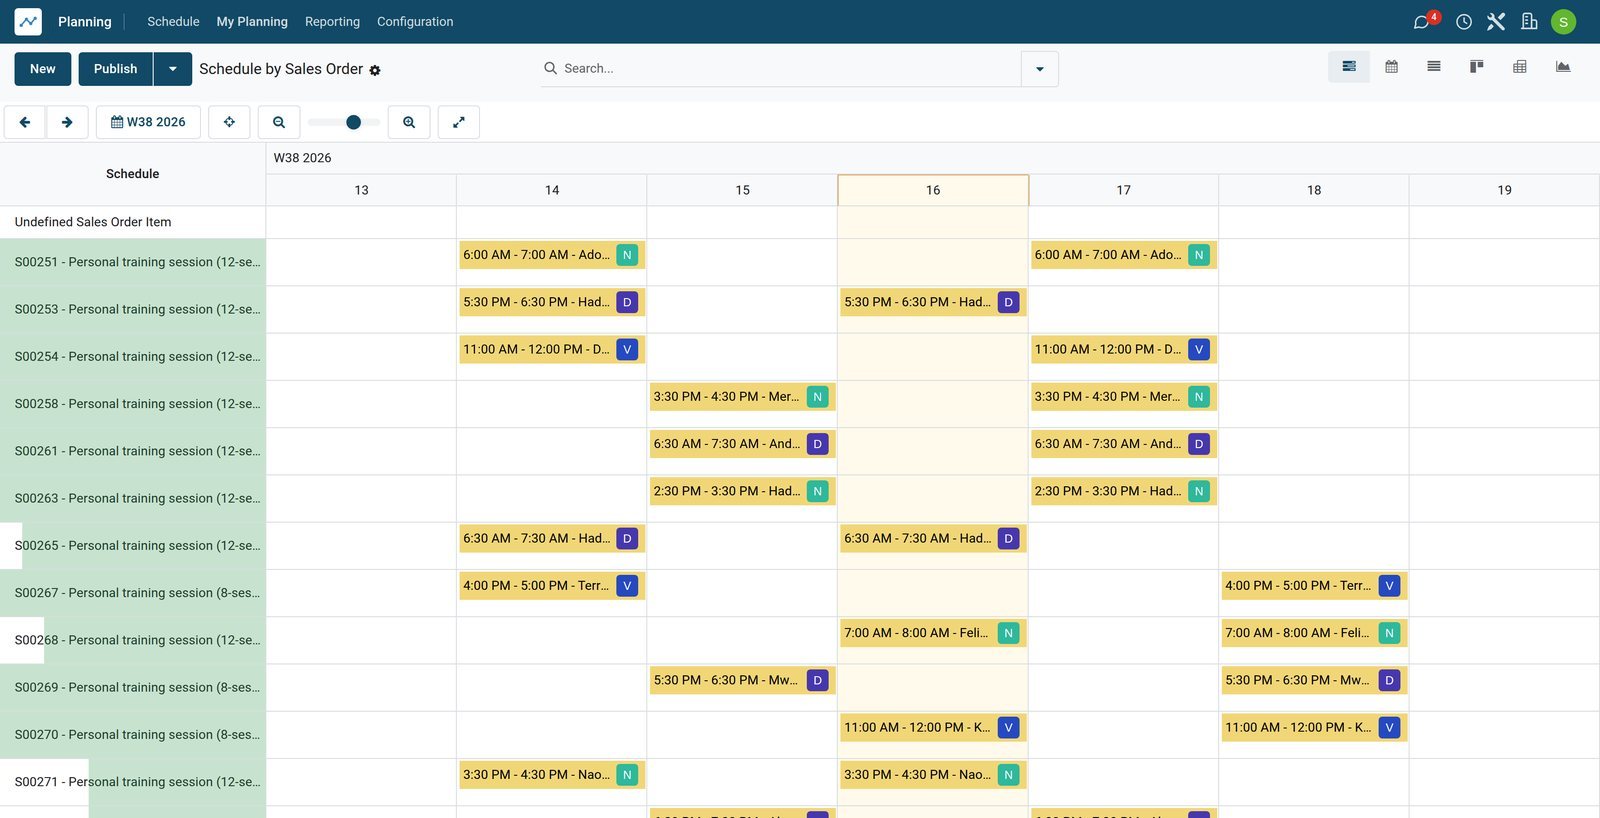Select row S00251 - Personal training session
The width and height of the screenshot is (1600, 818).
[x=133, y=262]
